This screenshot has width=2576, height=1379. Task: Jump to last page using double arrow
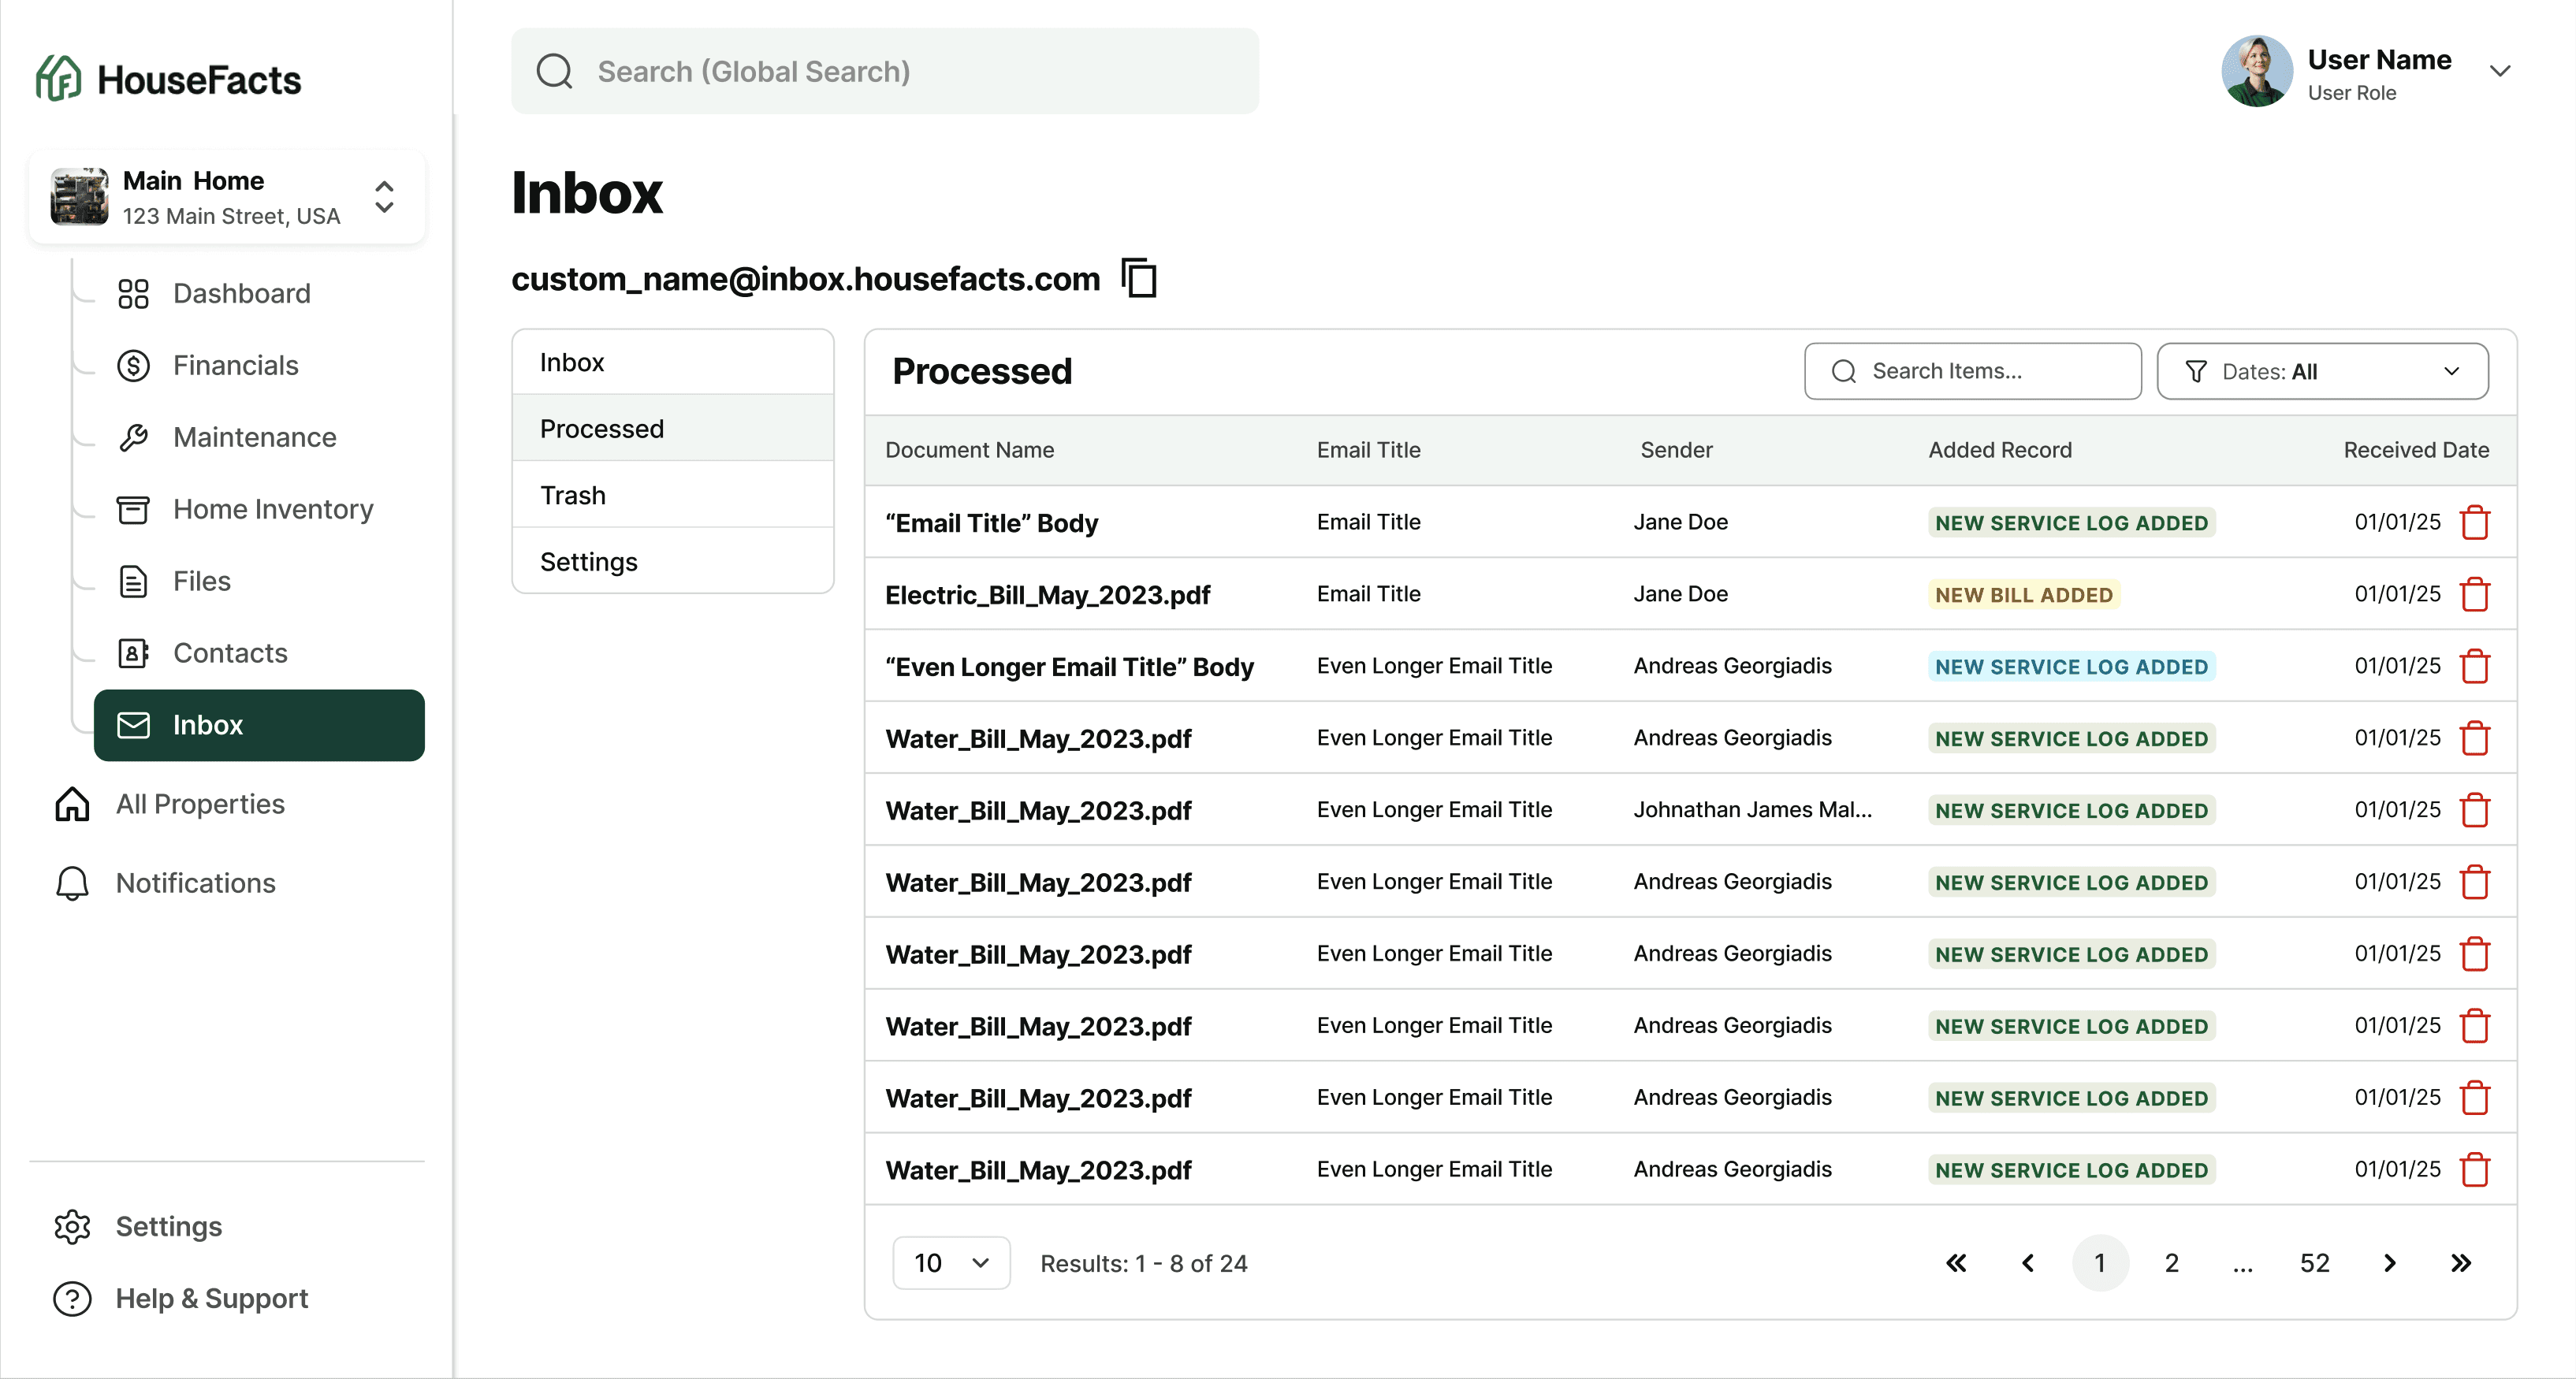pyautogui.click(x=2461, y=1262)
